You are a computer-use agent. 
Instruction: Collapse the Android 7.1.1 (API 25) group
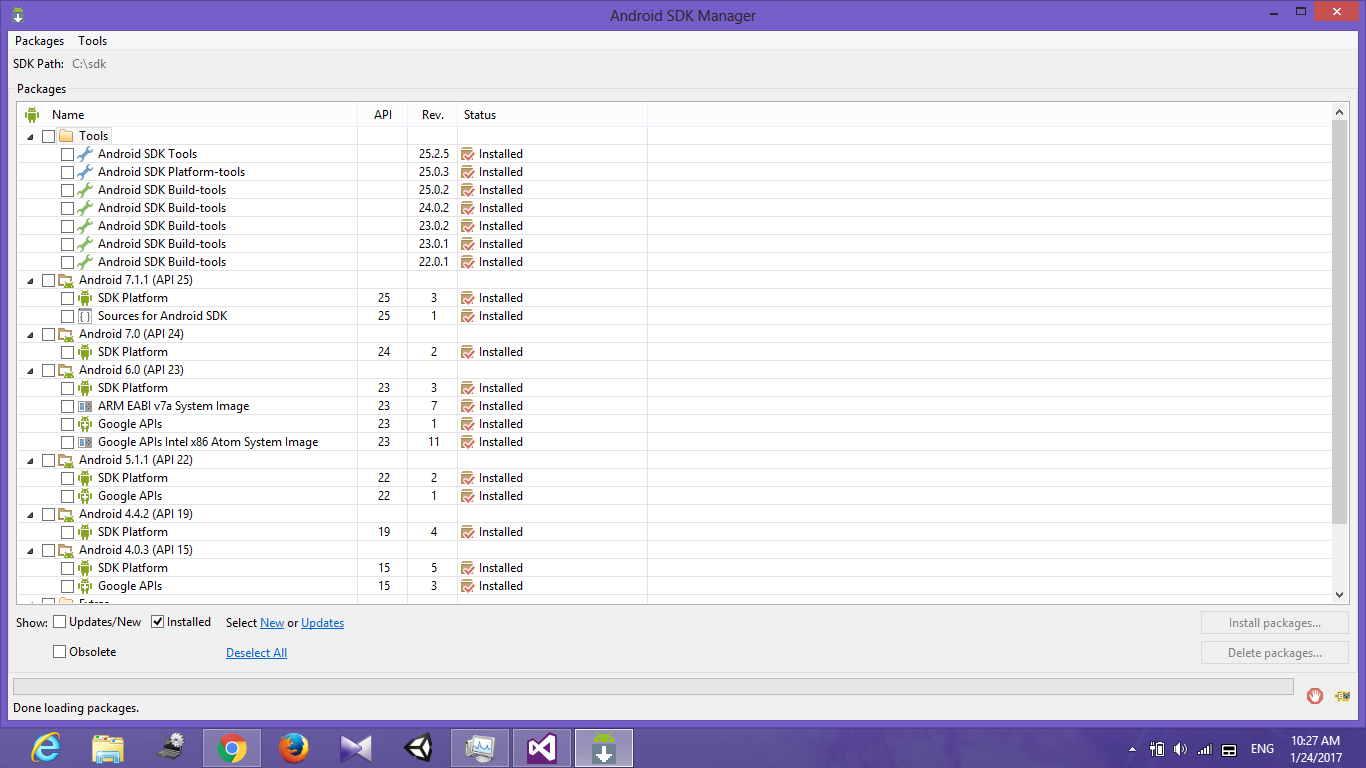tap(30, 281)
